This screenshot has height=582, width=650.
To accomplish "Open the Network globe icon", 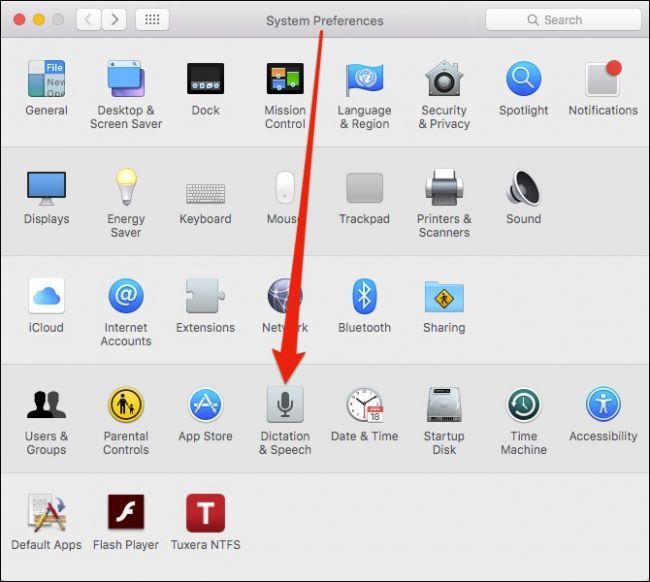I will (x=285, y=296).
